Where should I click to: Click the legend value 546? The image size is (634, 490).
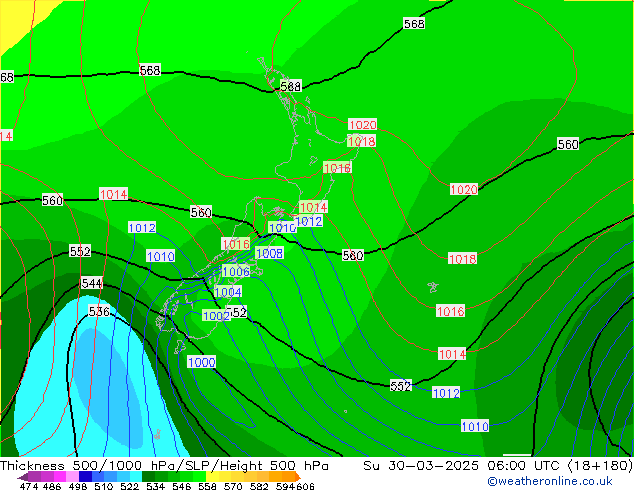coord(181,486)
